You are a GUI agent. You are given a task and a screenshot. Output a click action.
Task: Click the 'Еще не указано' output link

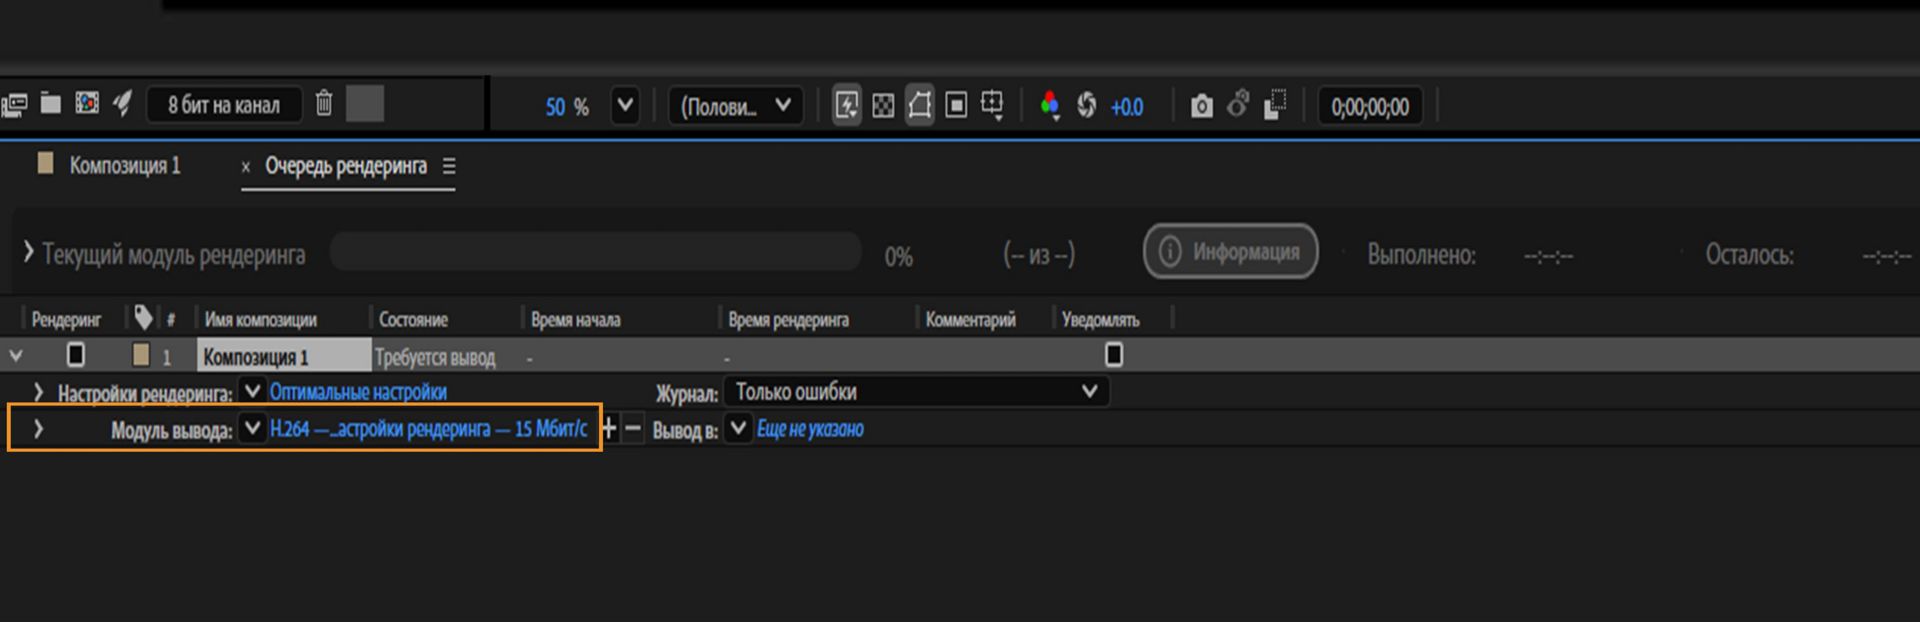810,429
